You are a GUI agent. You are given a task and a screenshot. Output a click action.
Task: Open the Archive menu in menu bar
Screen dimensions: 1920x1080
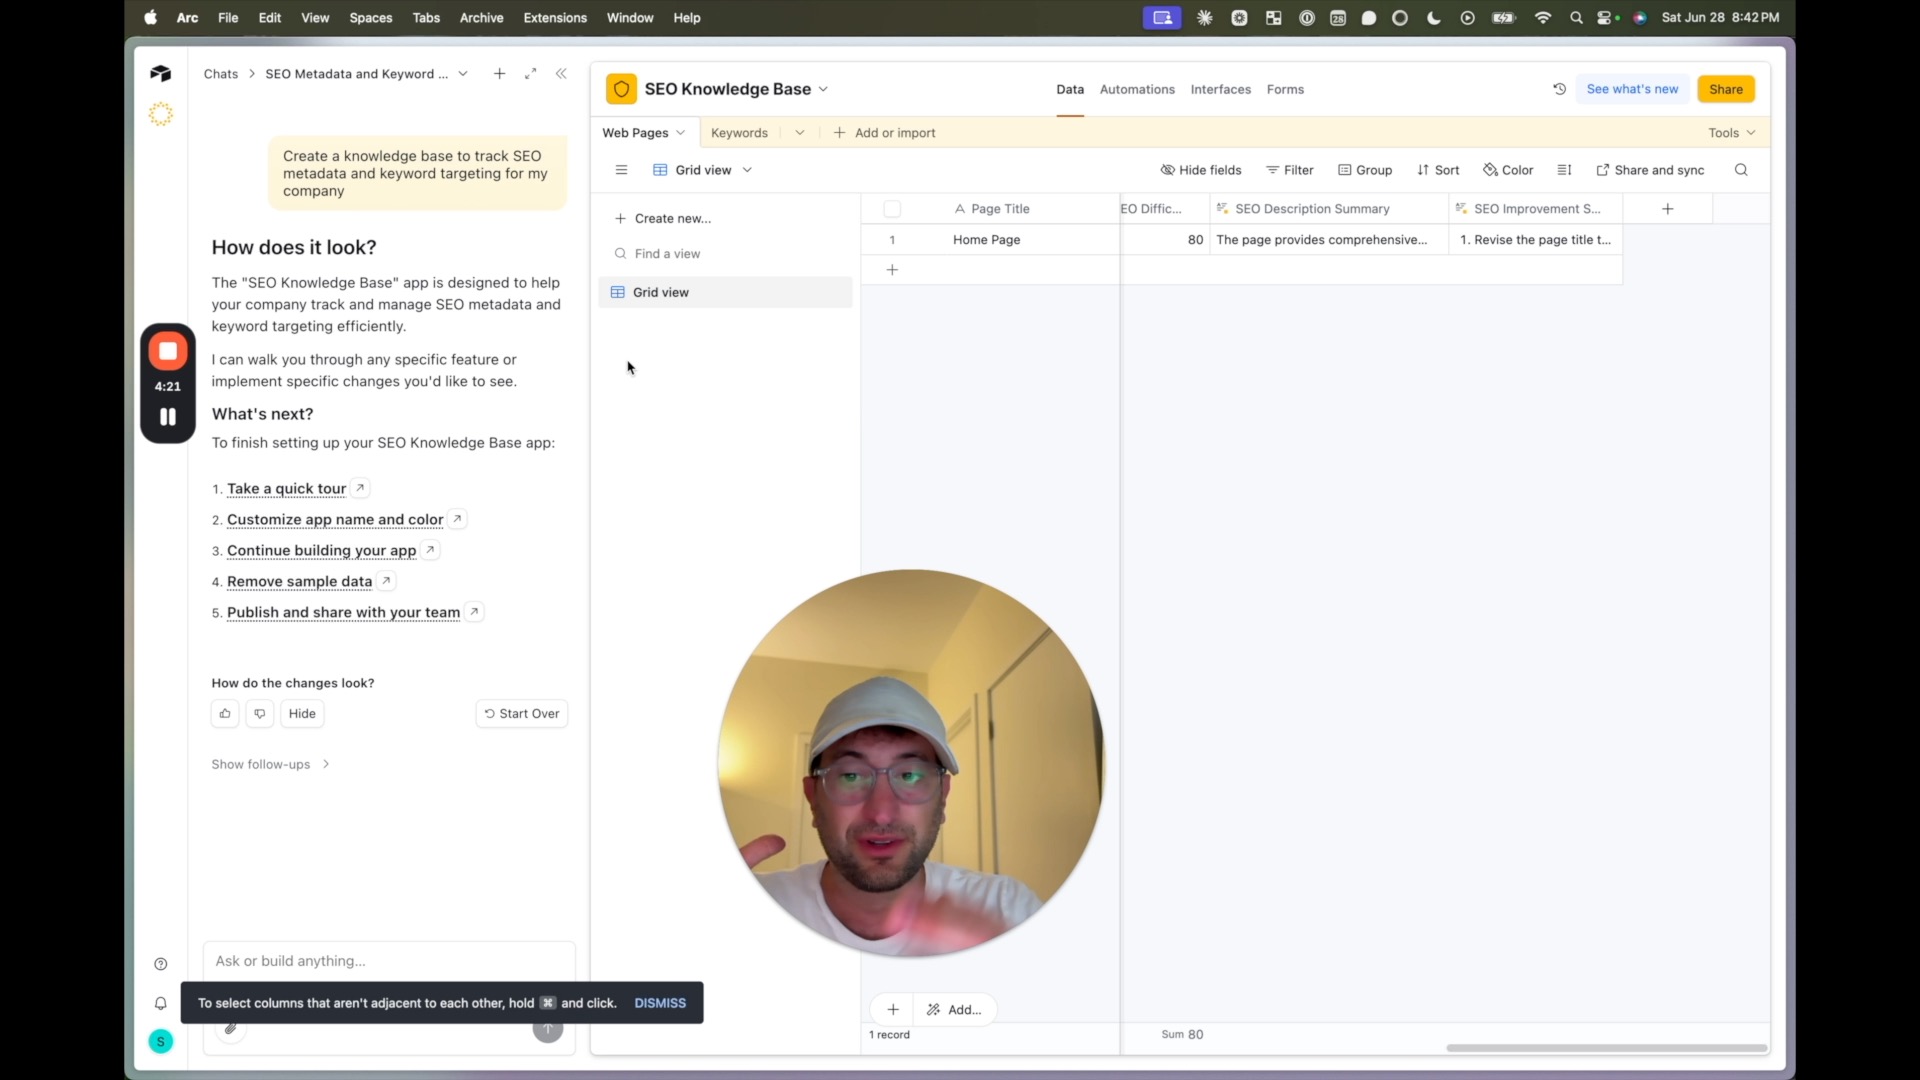(481, 18)
